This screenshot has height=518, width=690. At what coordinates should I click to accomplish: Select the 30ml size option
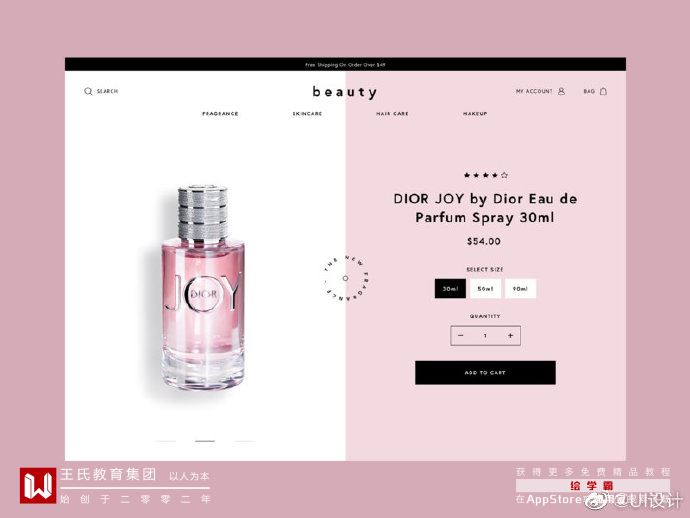pyautogui.click(x=450, y=289)
